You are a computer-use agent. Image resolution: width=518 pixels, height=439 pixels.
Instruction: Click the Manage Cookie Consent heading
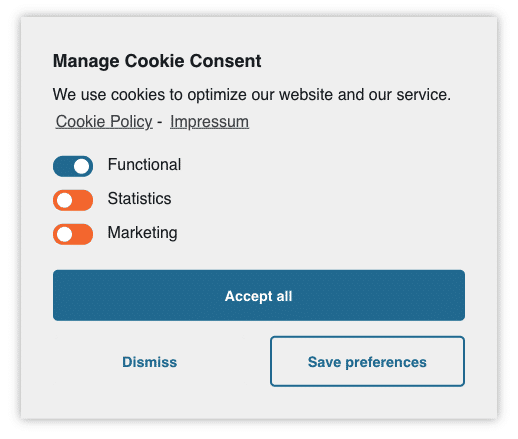click(157, 61)
